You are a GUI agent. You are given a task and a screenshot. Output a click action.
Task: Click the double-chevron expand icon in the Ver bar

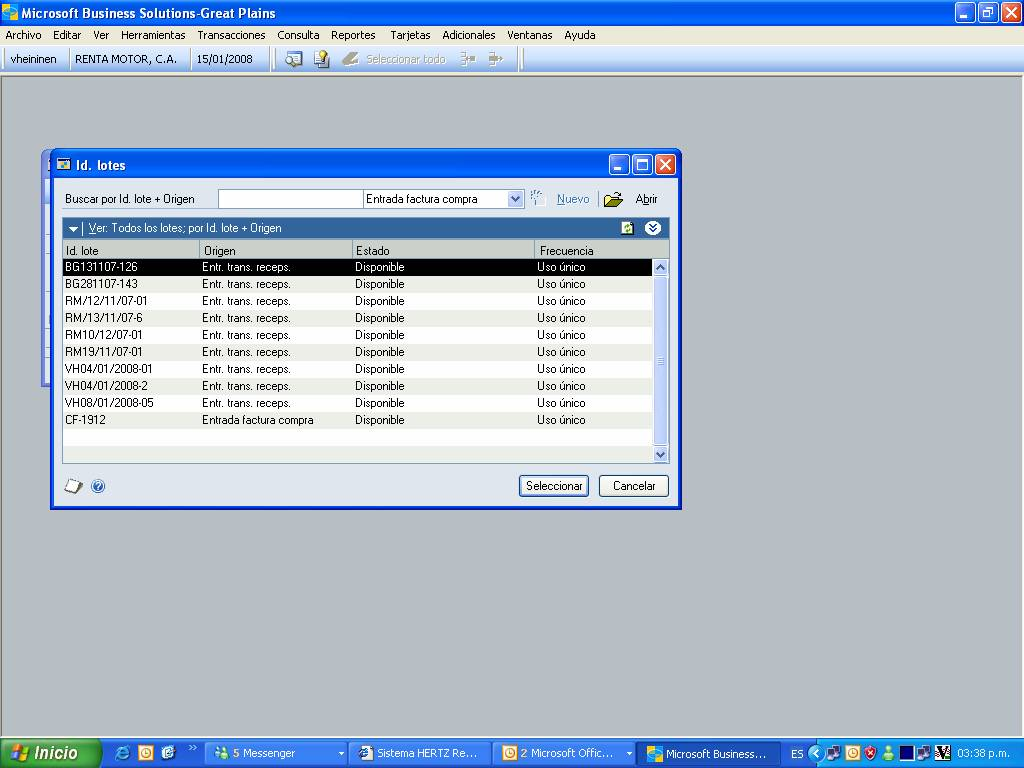[652, 228]
